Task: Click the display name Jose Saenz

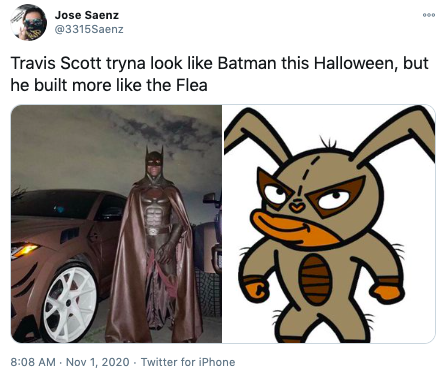Action: 87,15
